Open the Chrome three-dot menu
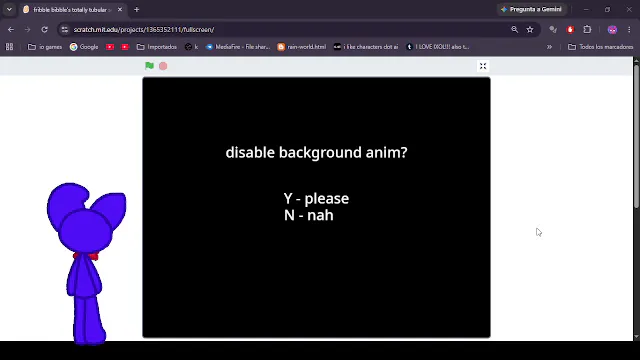 point(629,29)
